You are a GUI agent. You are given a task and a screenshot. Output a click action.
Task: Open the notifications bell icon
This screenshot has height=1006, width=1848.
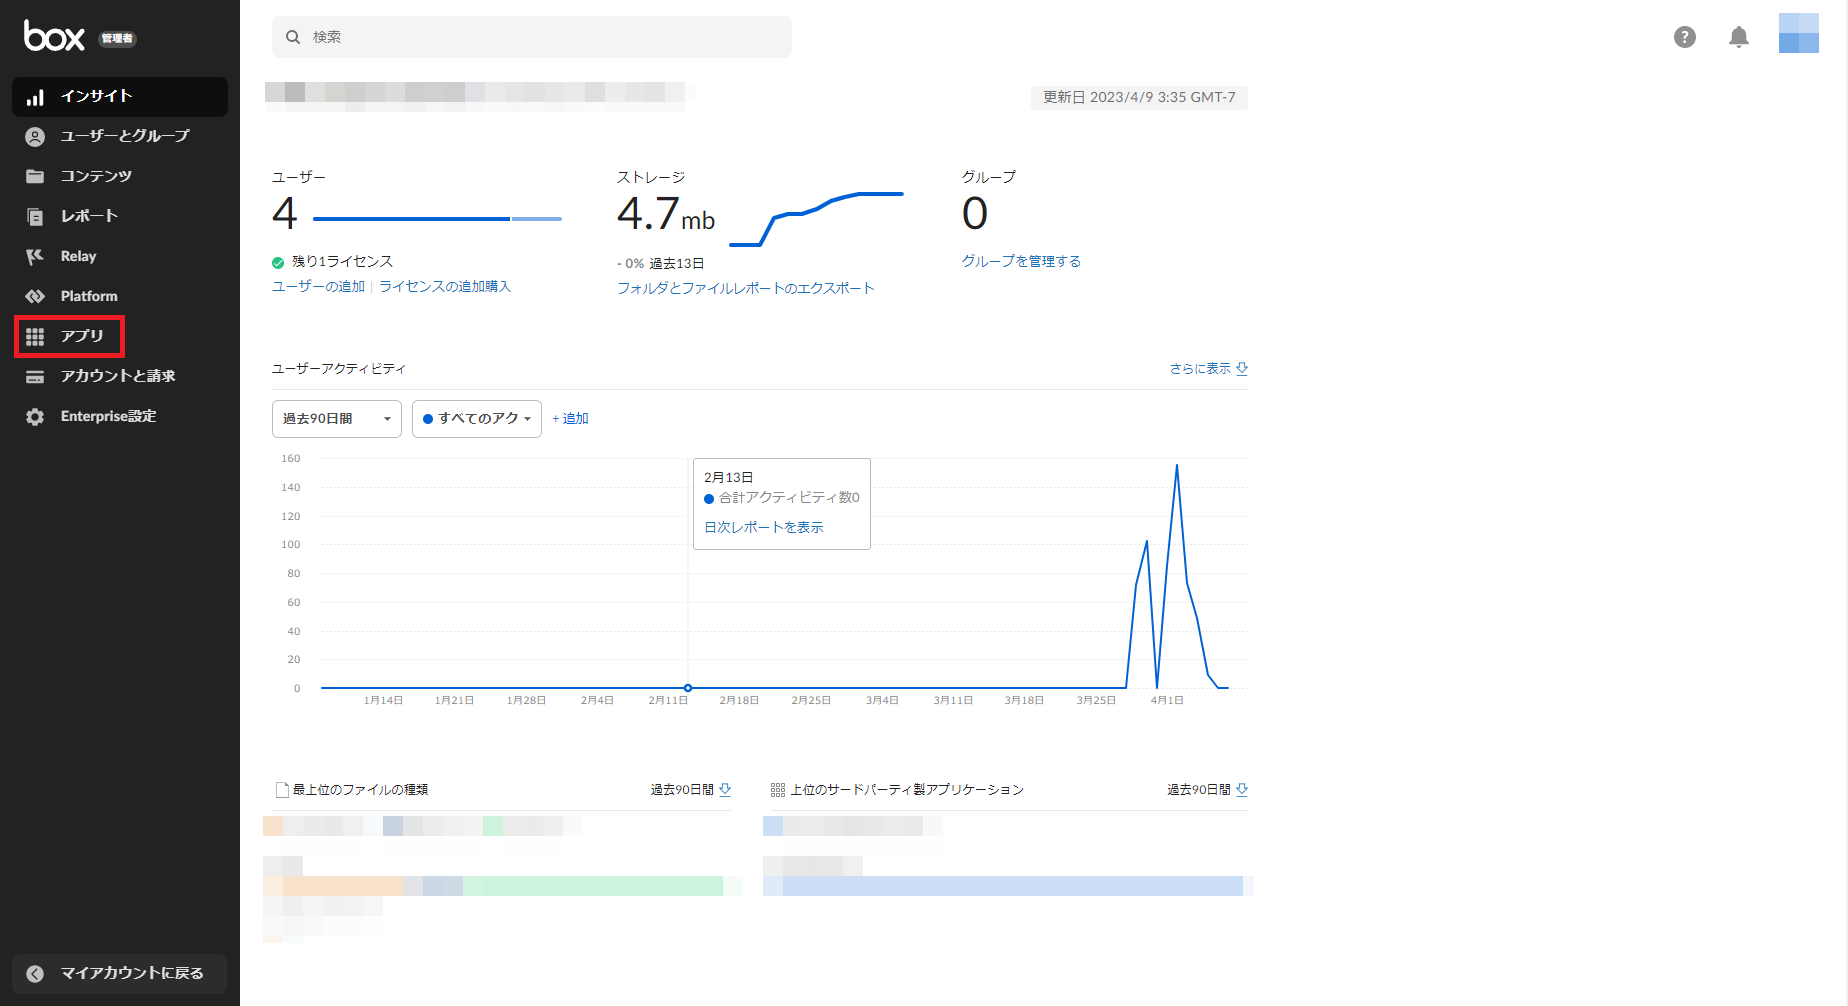coord(1739,37)
